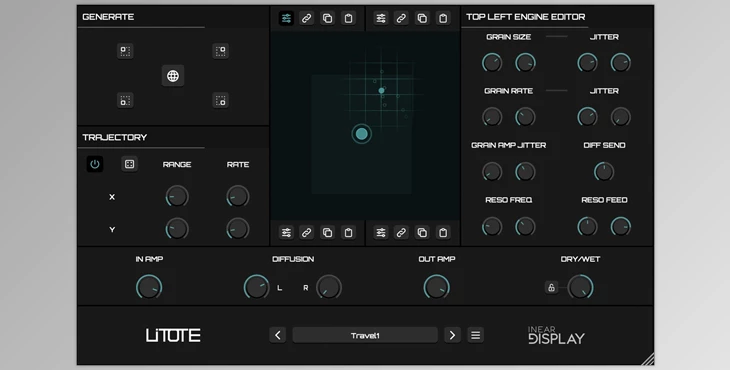Image resolution: width=730 pixels, height=370 pixels.
Task: Click the In Amp knob
Action: [x=149, y=287]
